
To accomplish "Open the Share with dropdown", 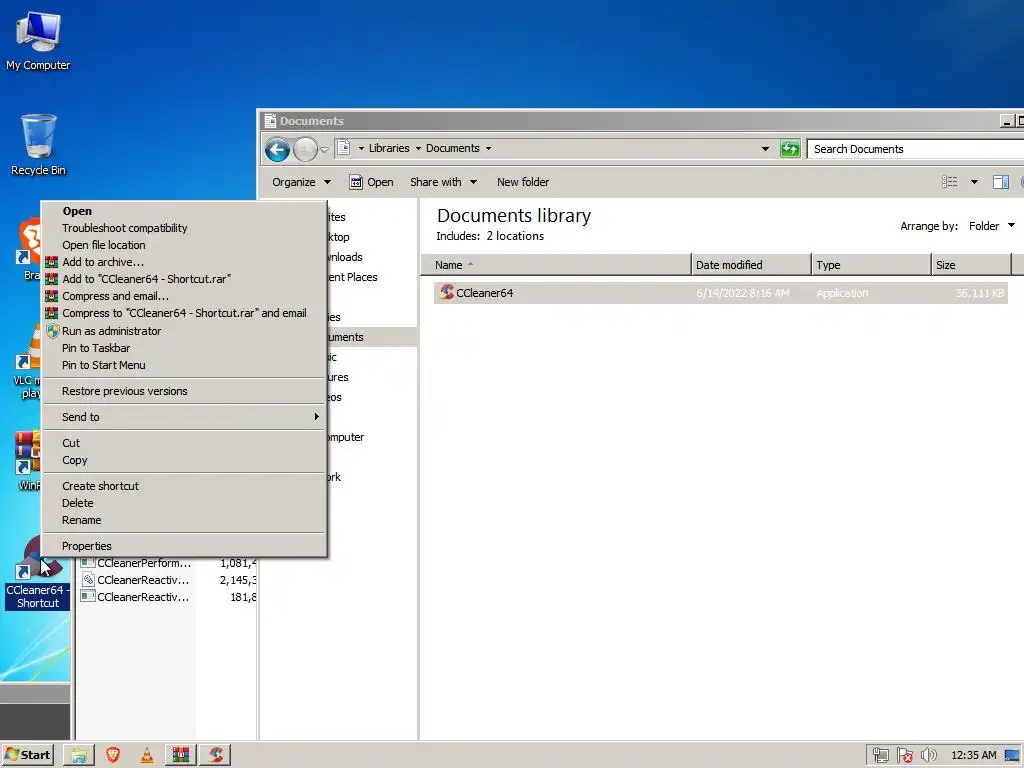I will [443, 182].
